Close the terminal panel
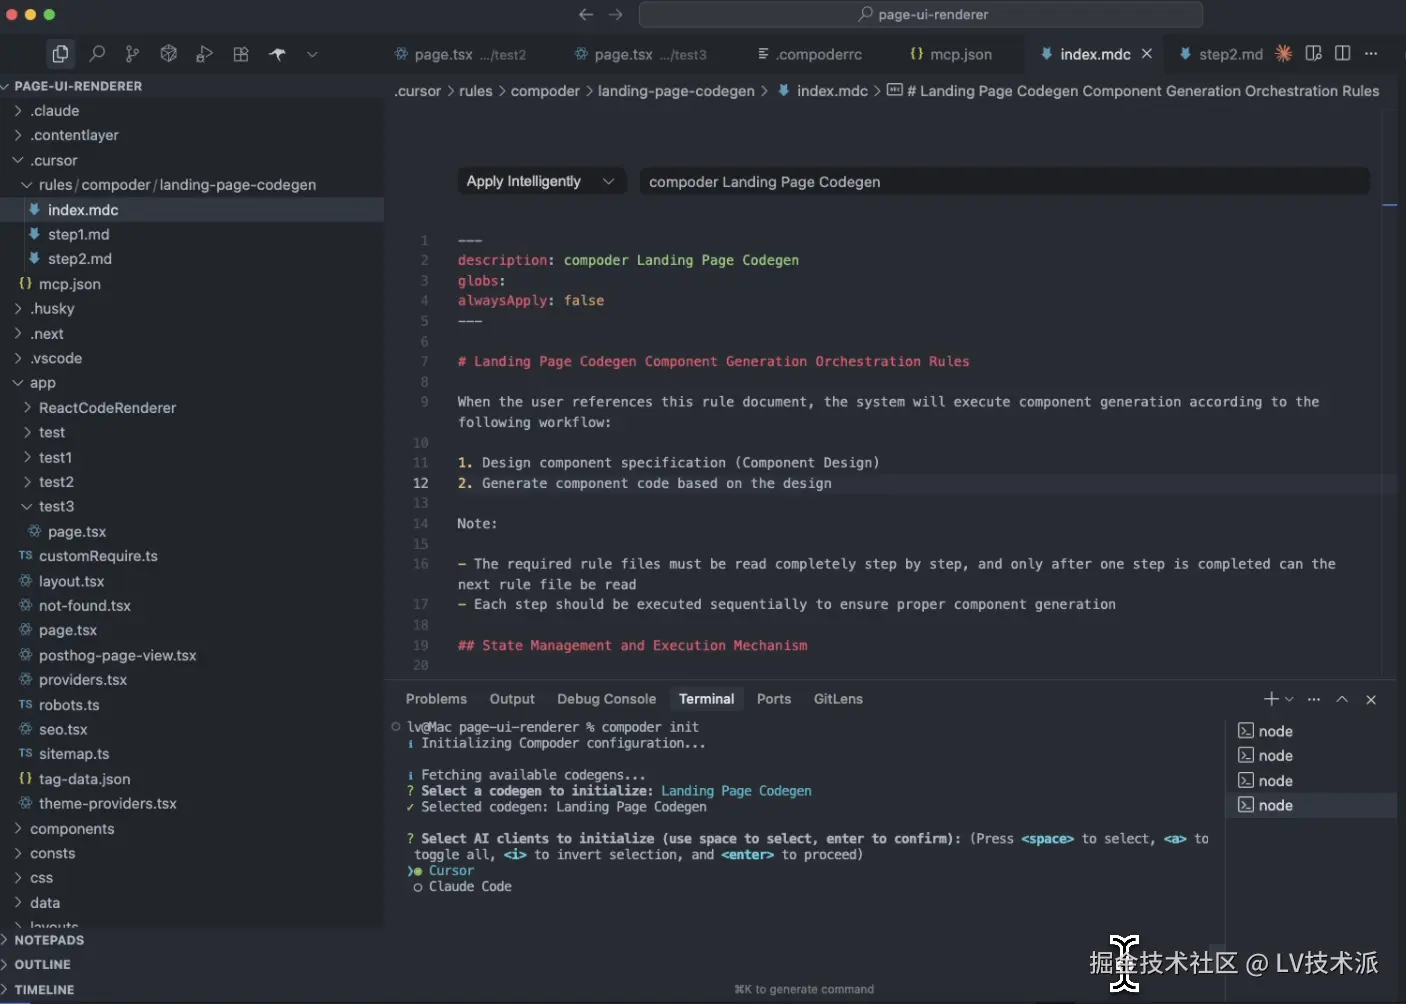Screen dimensions: 1406x1004 [1371, 699]
